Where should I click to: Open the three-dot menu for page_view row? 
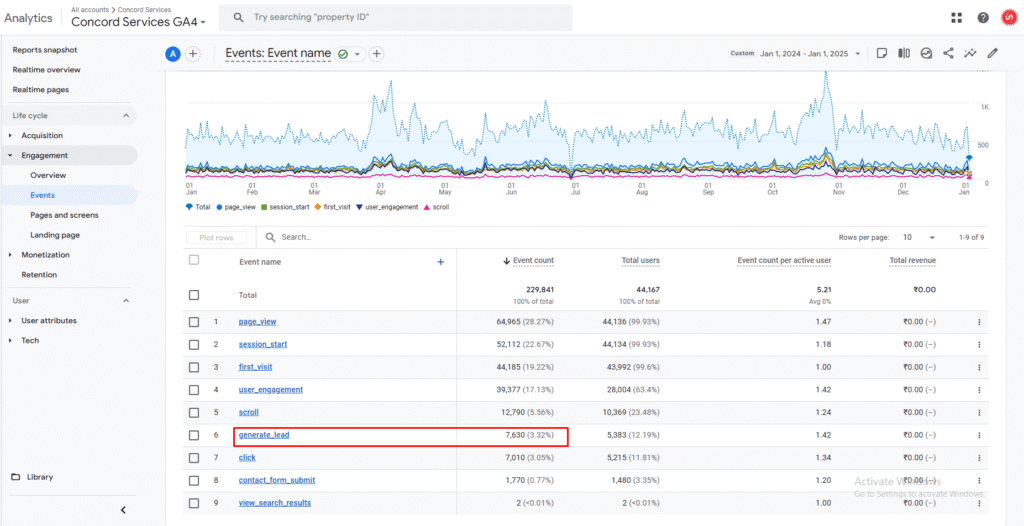(979, 322)
